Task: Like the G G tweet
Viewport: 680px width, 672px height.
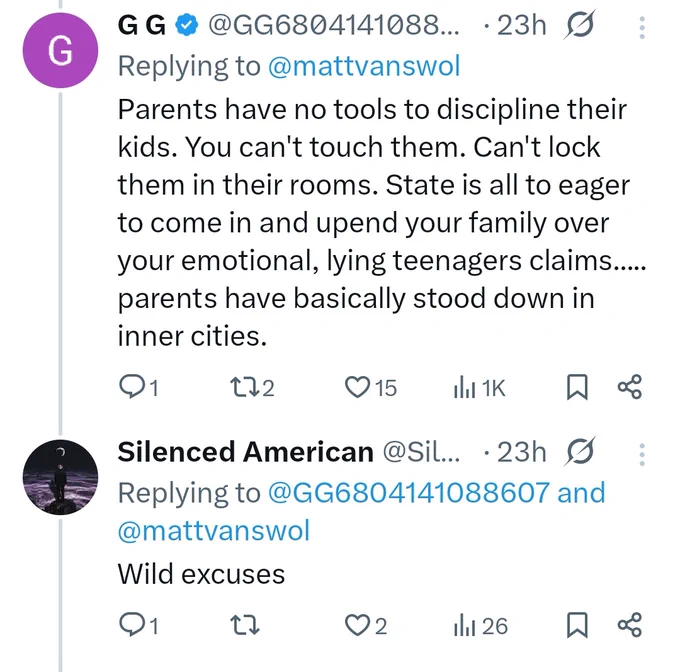Action: pyautogui.click(x=371, y=387)
